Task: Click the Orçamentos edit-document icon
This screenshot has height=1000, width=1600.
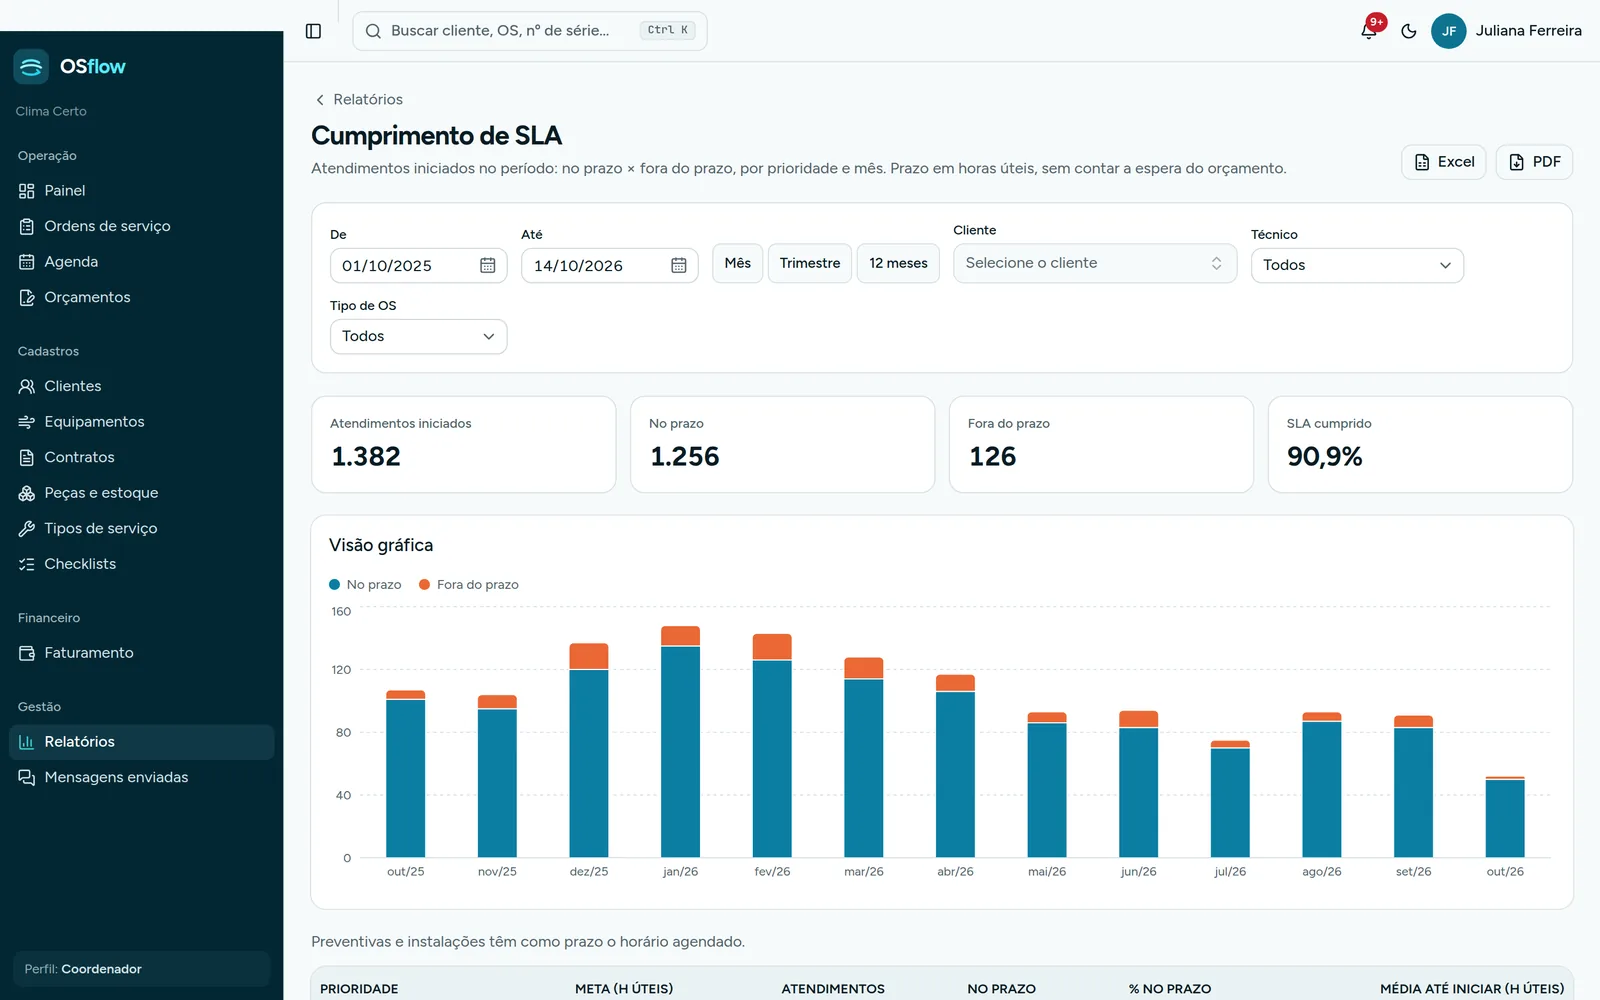Action: pos(27,297)
